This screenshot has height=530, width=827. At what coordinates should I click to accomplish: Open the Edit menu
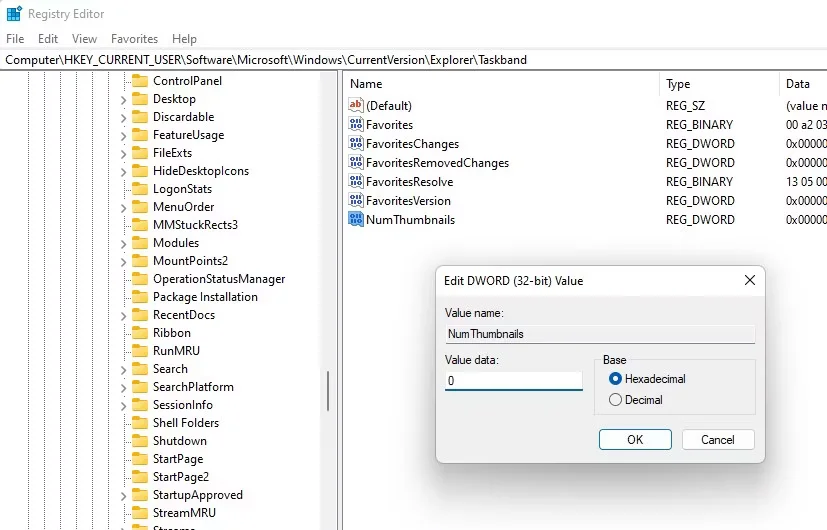(x=47, y=38)
